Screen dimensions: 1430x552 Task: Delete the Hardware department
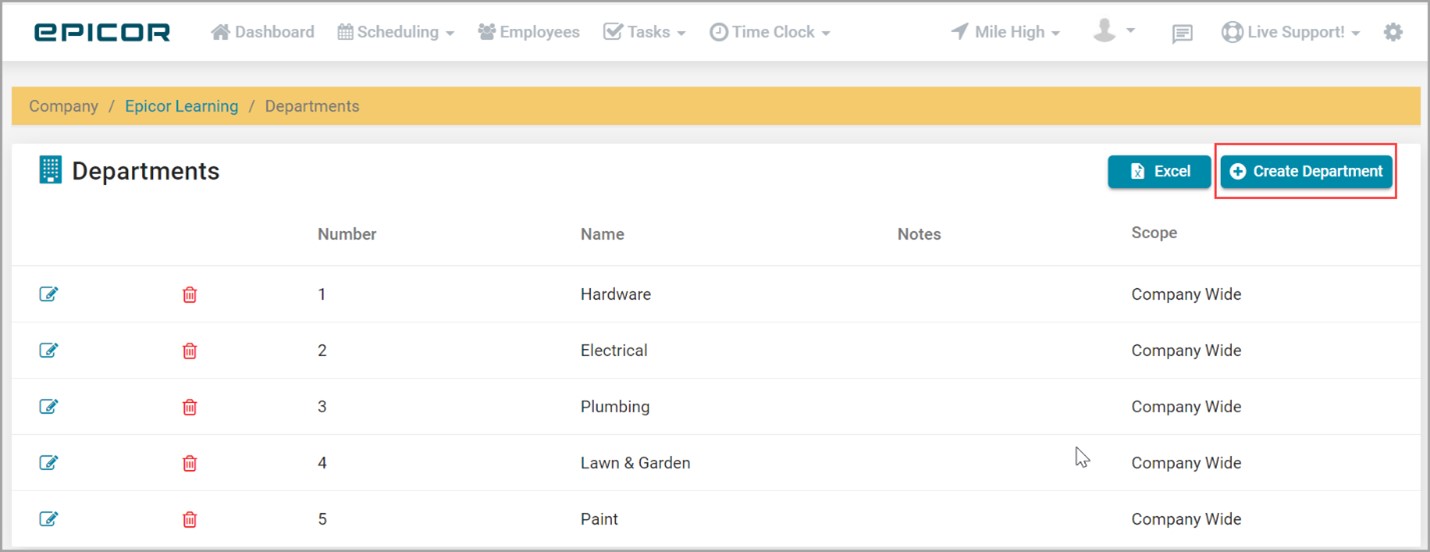189,294
